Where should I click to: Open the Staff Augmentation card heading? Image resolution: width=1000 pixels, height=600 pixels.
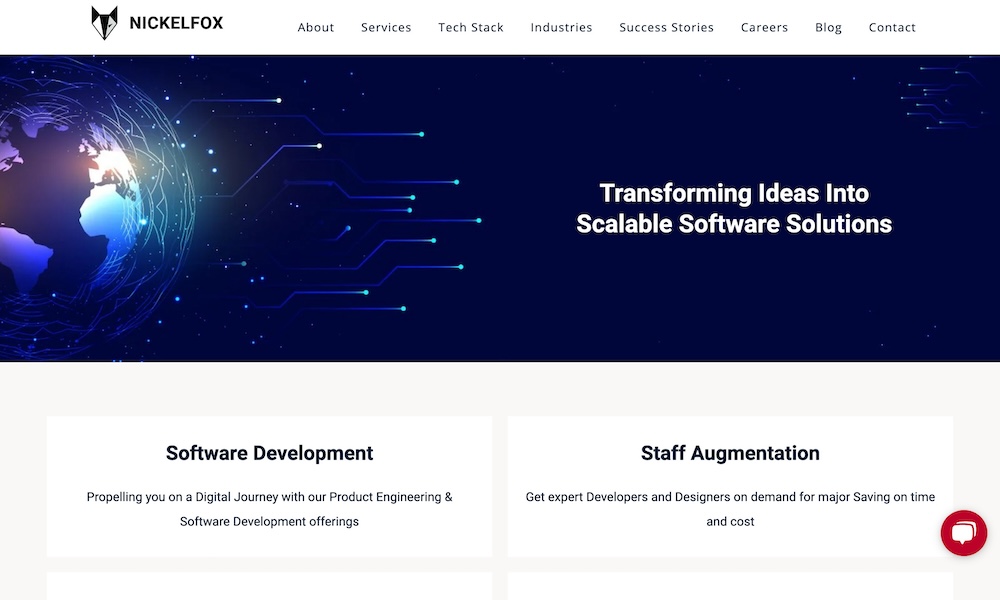pos(730,453)
